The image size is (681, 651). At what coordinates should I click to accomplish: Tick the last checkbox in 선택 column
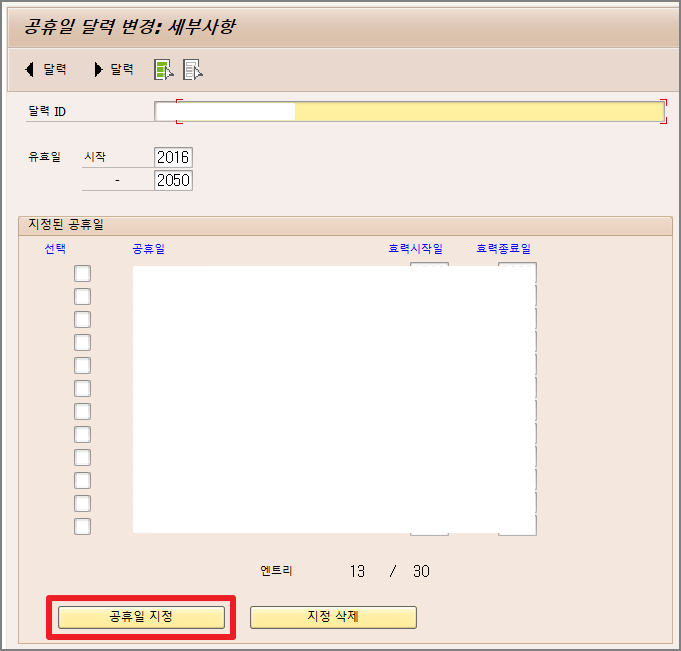(x=83, y=527)
